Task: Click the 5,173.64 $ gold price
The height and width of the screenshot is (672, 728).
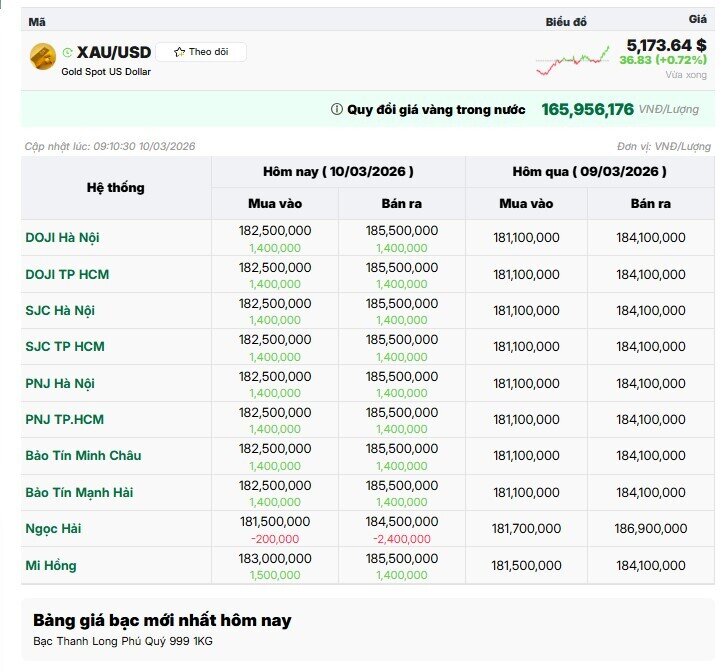Action: click(x=666, y=45)
